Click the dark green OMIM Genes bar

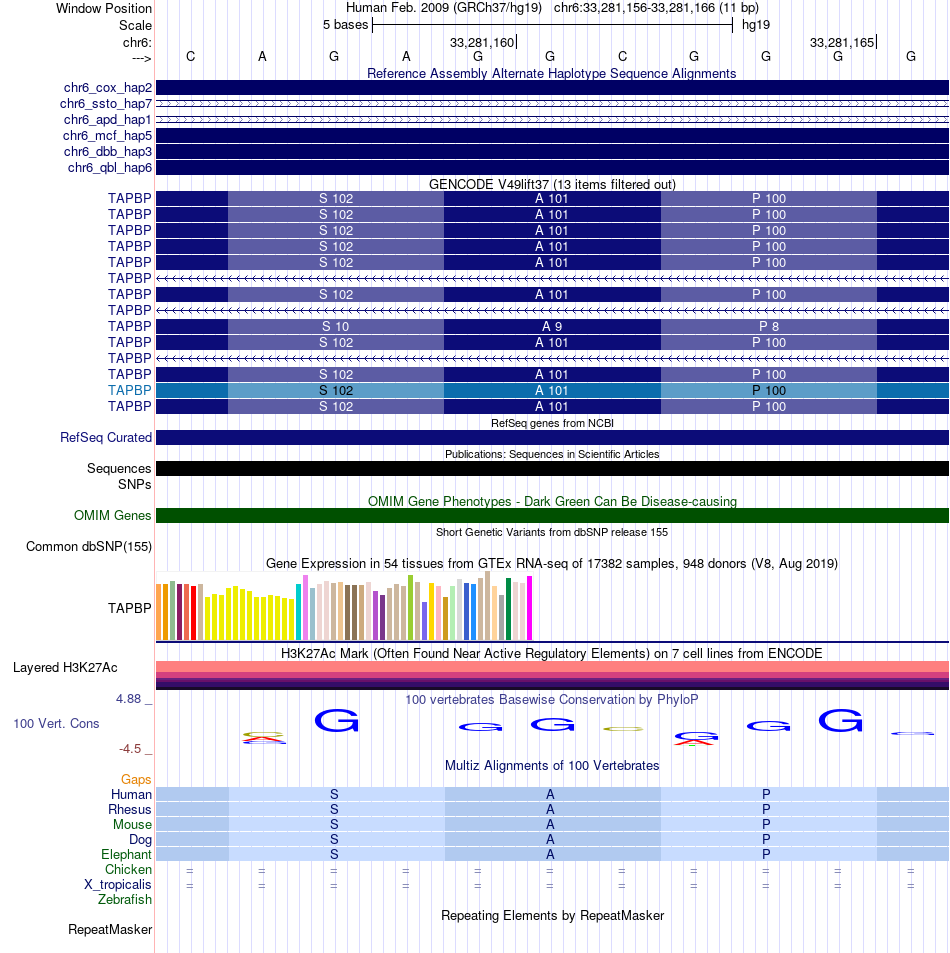(552, 515)
